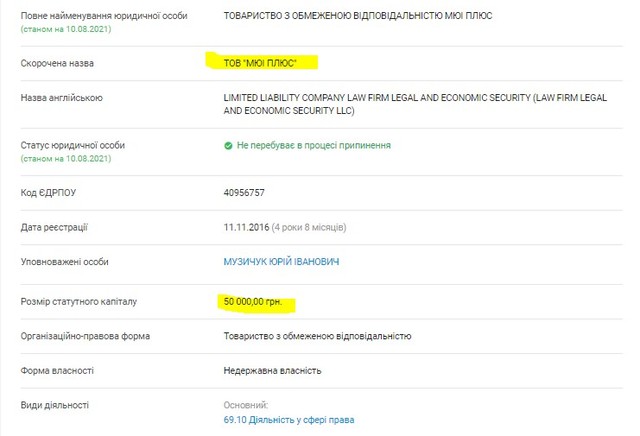
Task: Click the Недержавна власність ownership value
Action: click(272, 371)
